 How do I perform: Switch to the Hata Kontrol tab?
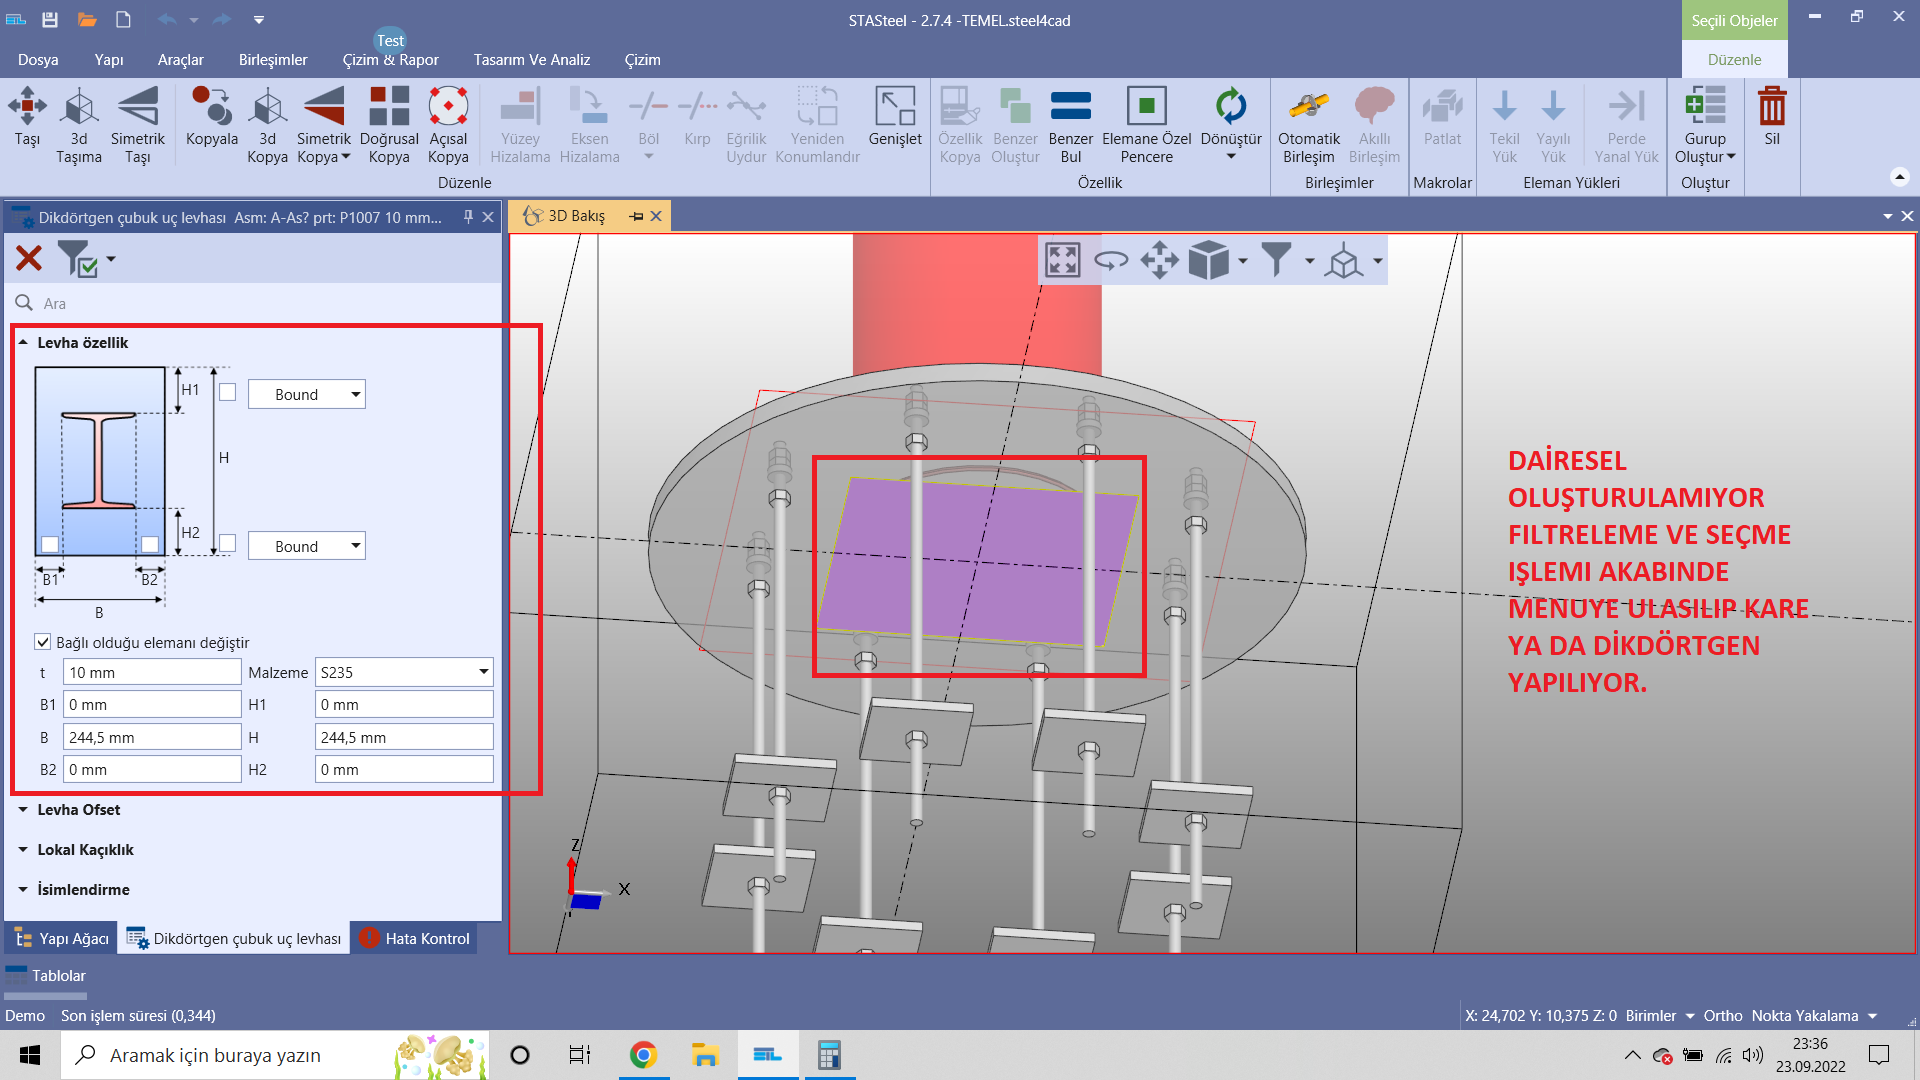[414, 939]
